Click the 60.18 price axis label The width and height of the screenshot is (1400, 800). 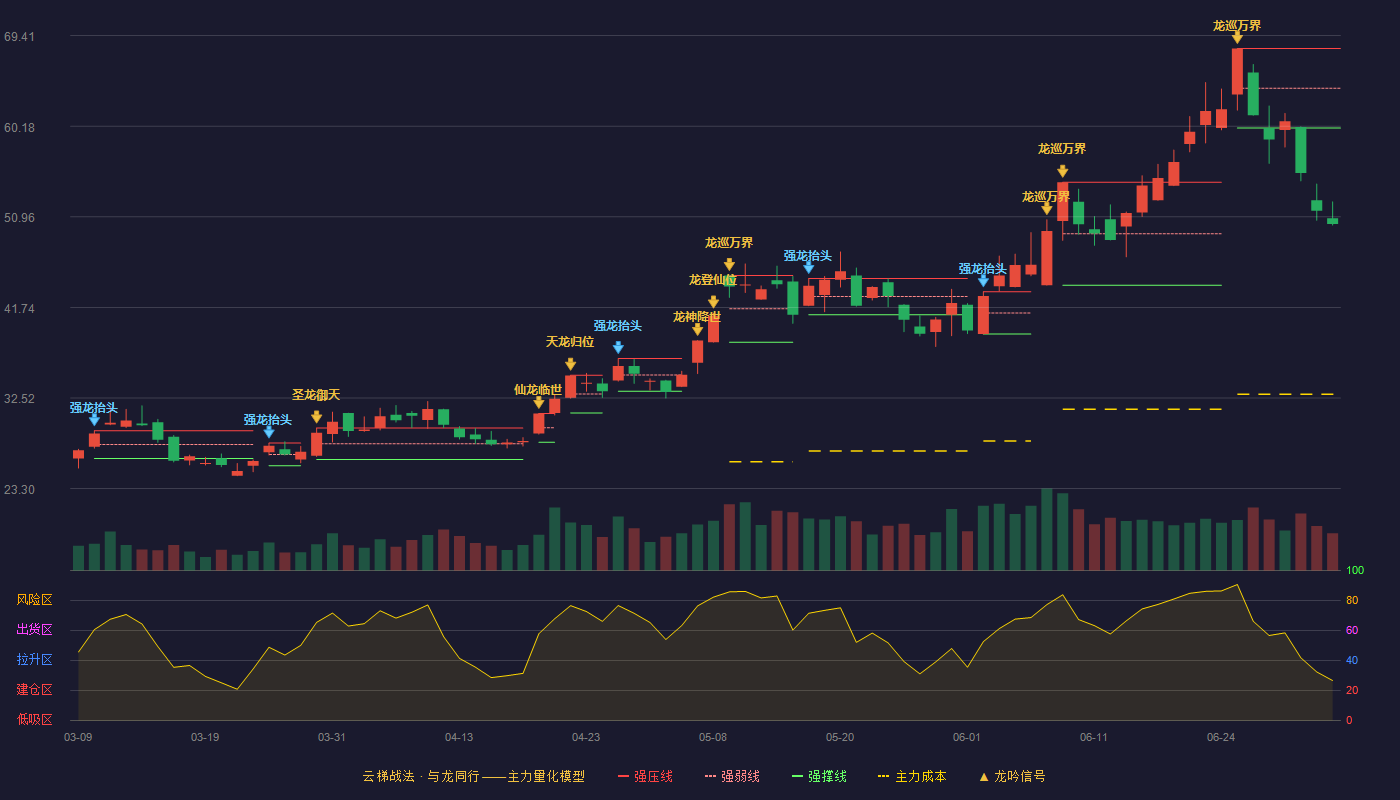click(x=19, y=127)
